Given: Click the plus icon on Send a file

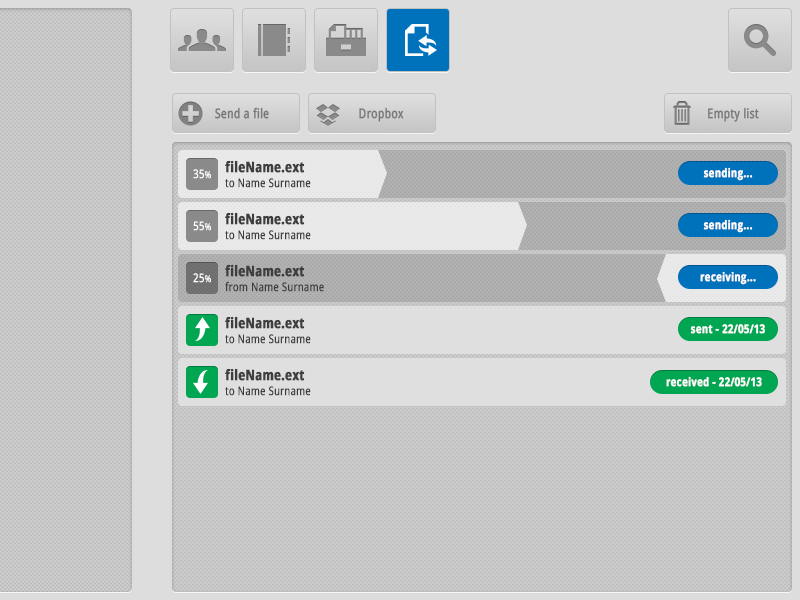Looking at the screenshot, I should pos(189,112).
